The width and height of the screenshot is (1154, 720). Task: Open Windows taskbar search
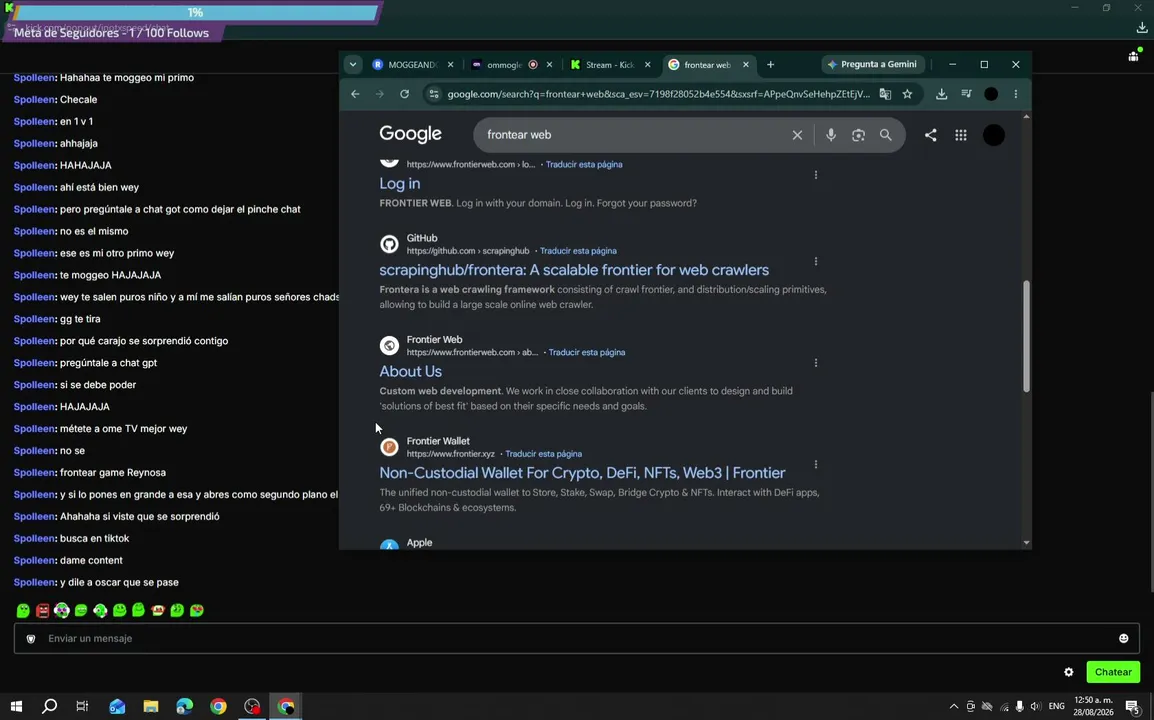49,706
